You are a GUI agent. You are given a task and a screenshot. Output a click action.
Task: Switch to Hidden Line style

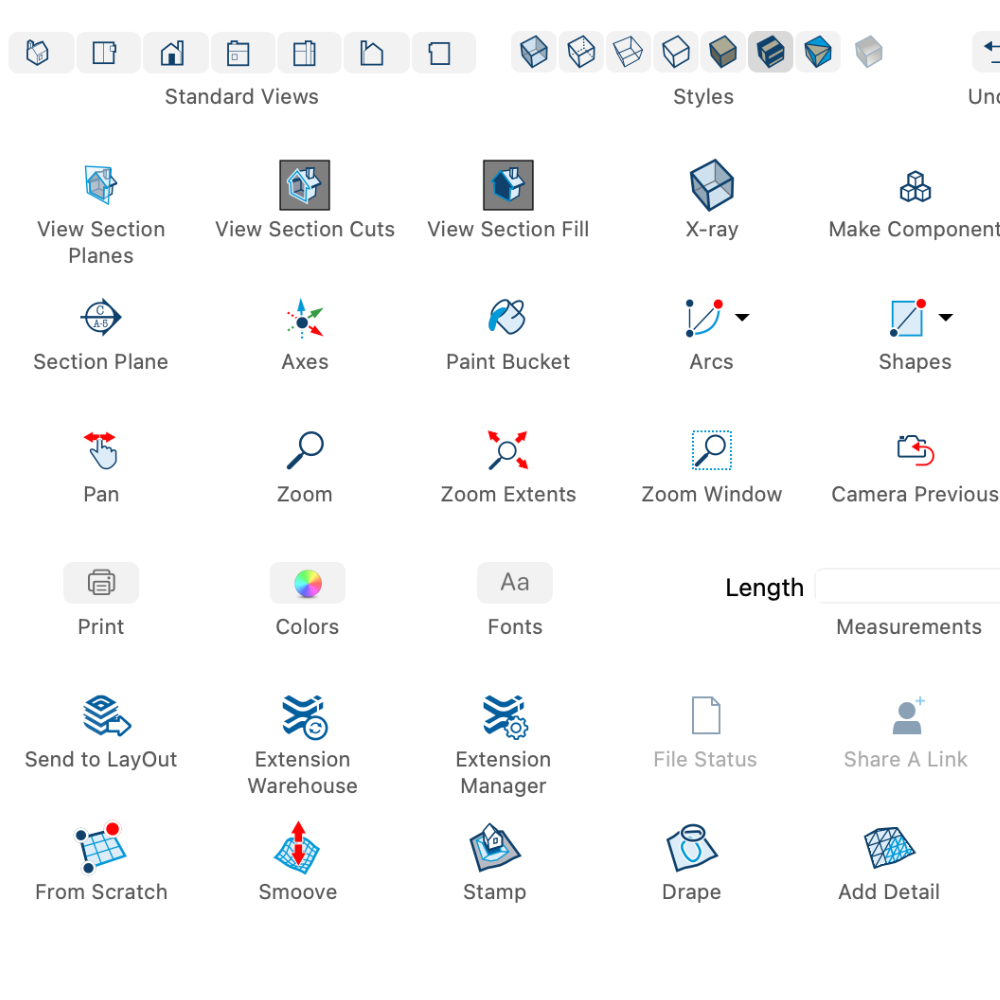click(x=676, y=52)
